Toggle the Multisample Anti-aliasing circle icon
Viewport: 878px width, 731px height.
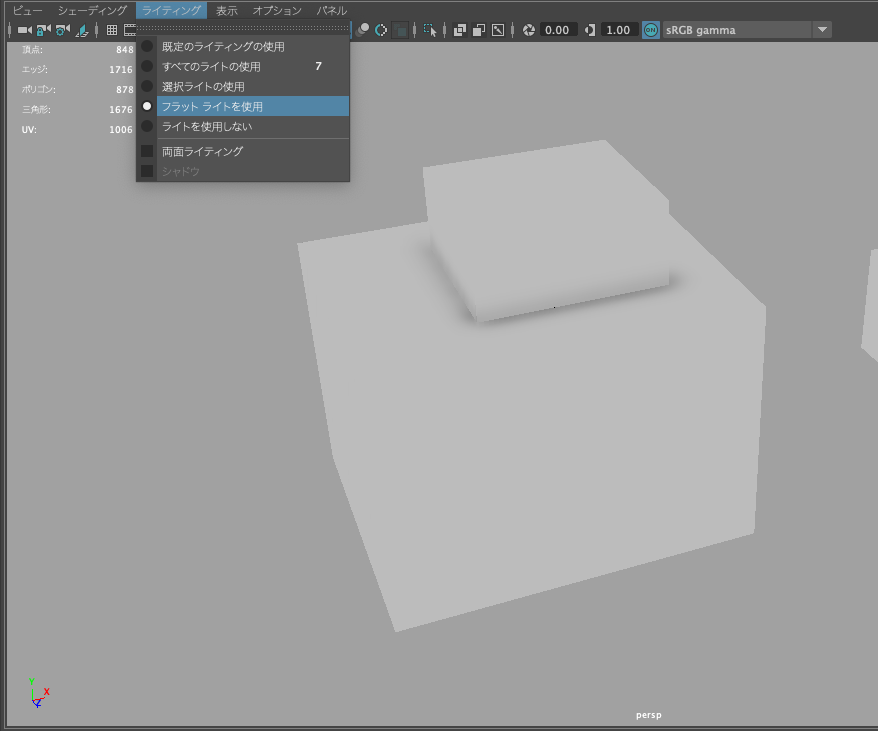(x=381, y=30)
